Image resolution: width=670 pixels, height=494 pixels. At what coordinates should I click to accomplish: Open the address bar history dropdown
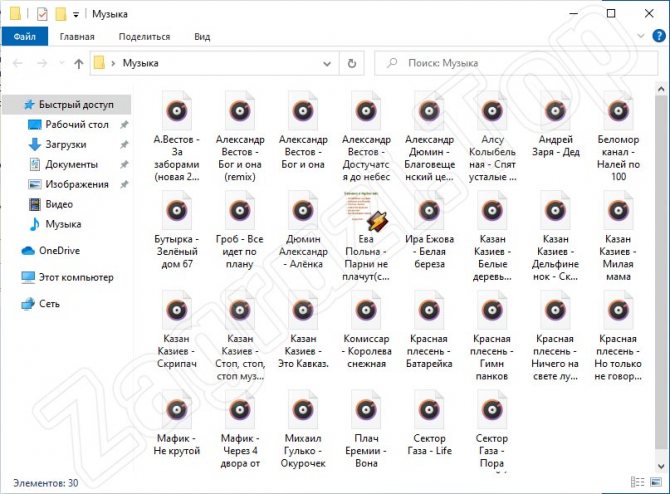327,63
